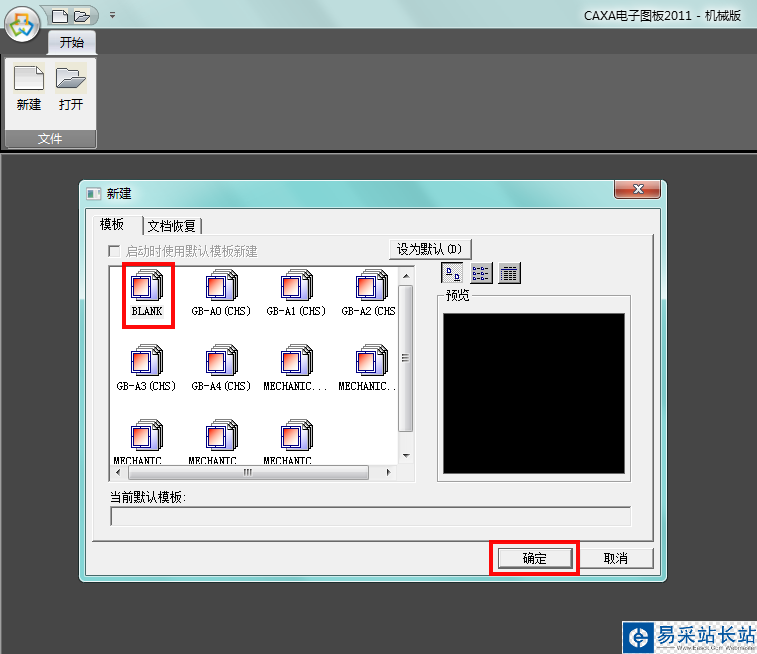Confirm with the 确定 button
The width and height of the screenshot is (757, 654).
(x=534, y=558)
